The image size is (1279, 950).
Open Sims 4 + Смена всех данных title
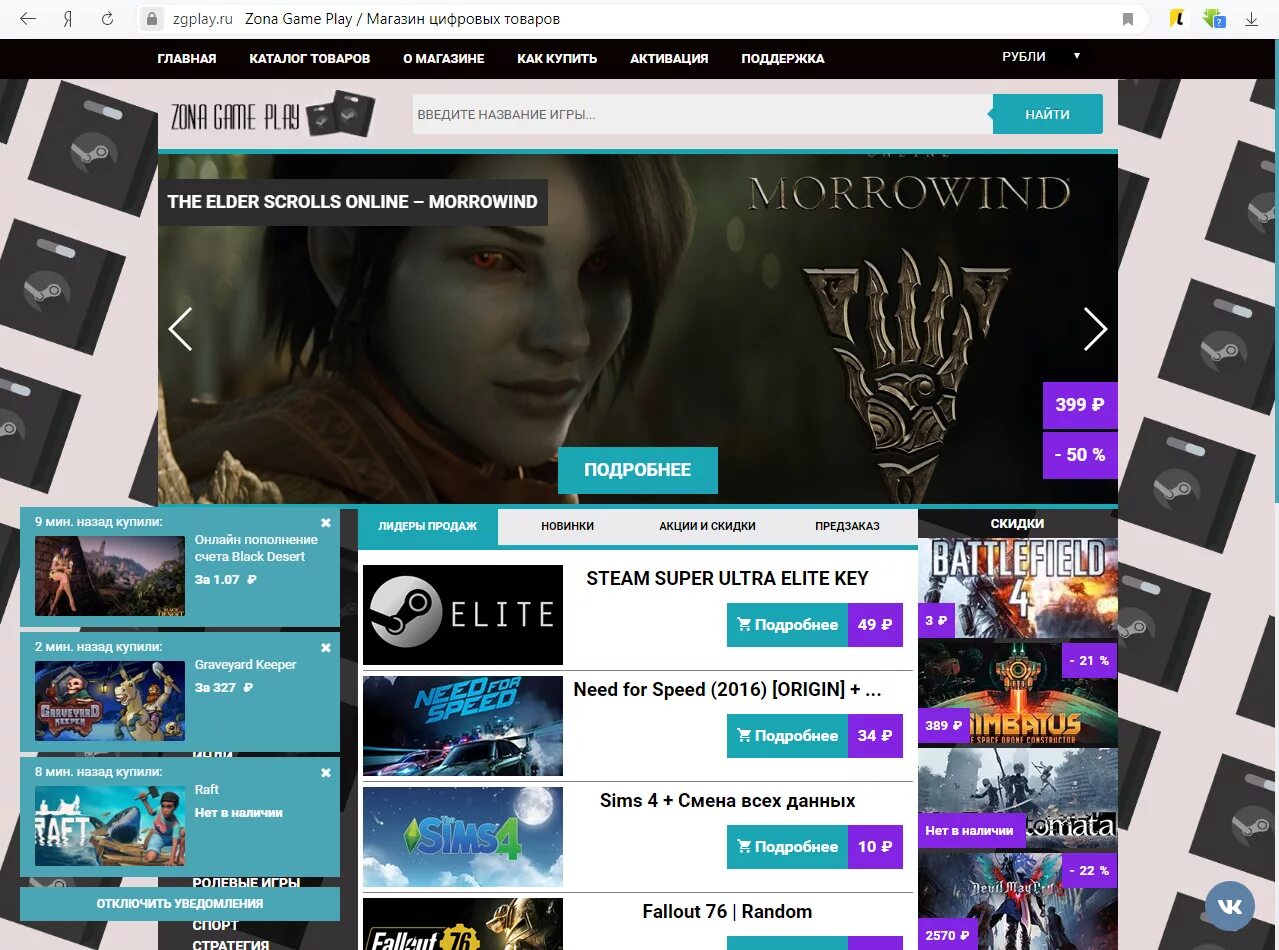coord(727,800)
